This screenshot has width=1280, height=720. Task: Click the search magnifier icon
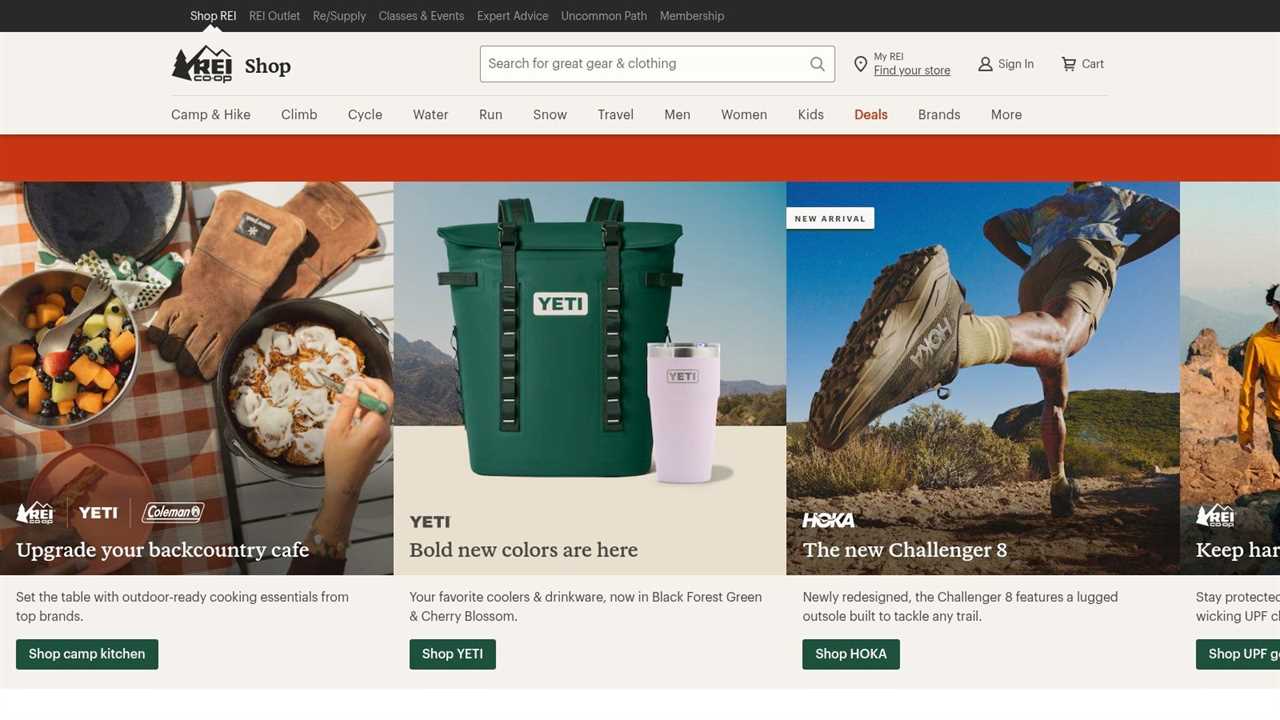tap(817, 64)
